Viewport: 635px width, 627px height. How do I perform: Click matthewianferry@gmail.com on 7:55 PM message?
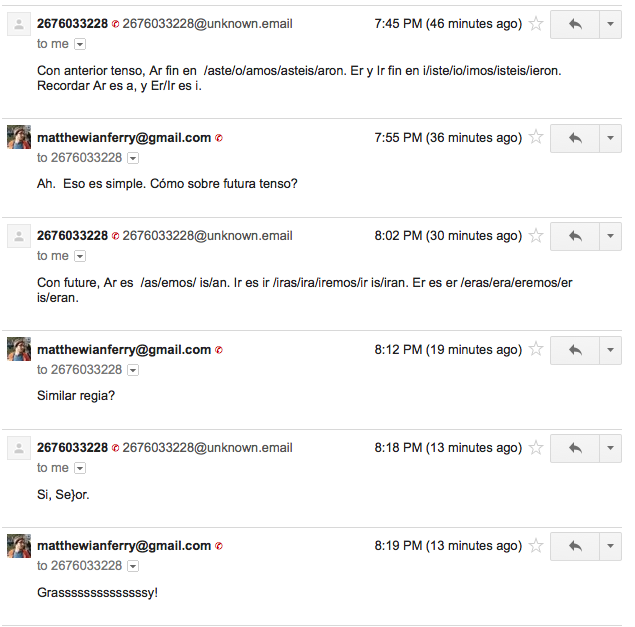[x=124, y=138]
